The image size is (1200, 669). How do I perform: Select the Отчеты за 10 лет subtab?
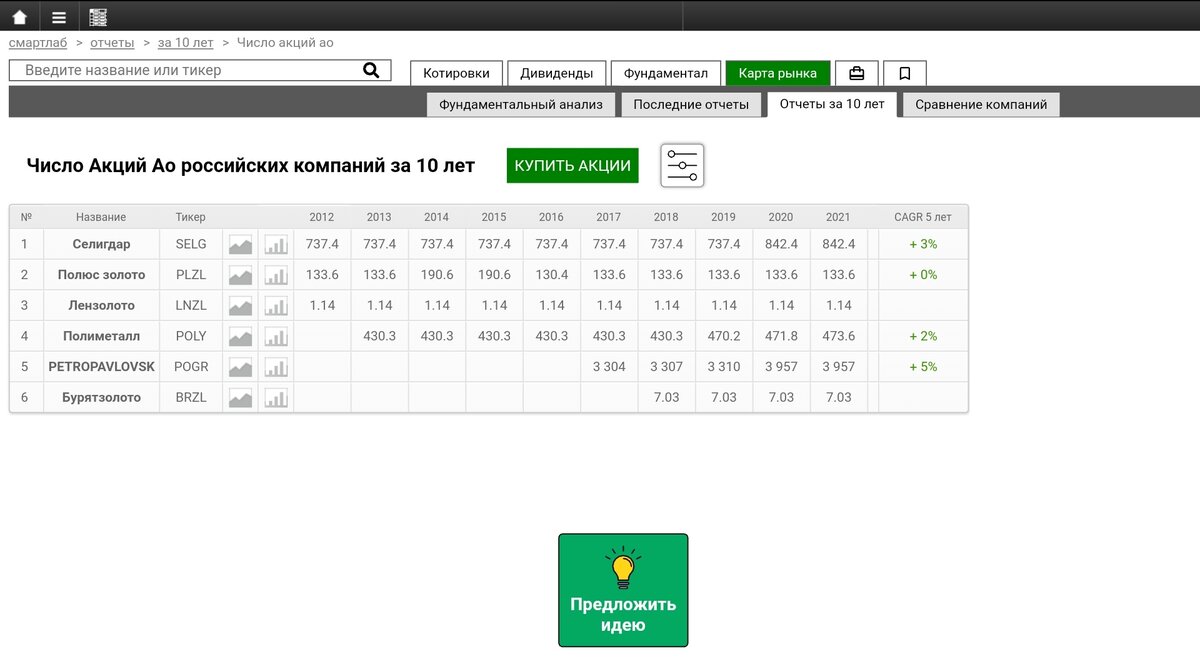tap(832, 104)
